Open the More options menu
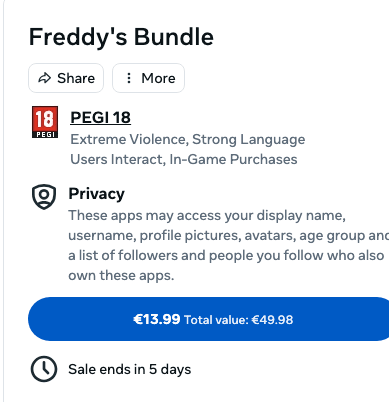The image size is (389, 402). (x=148, y=78)
